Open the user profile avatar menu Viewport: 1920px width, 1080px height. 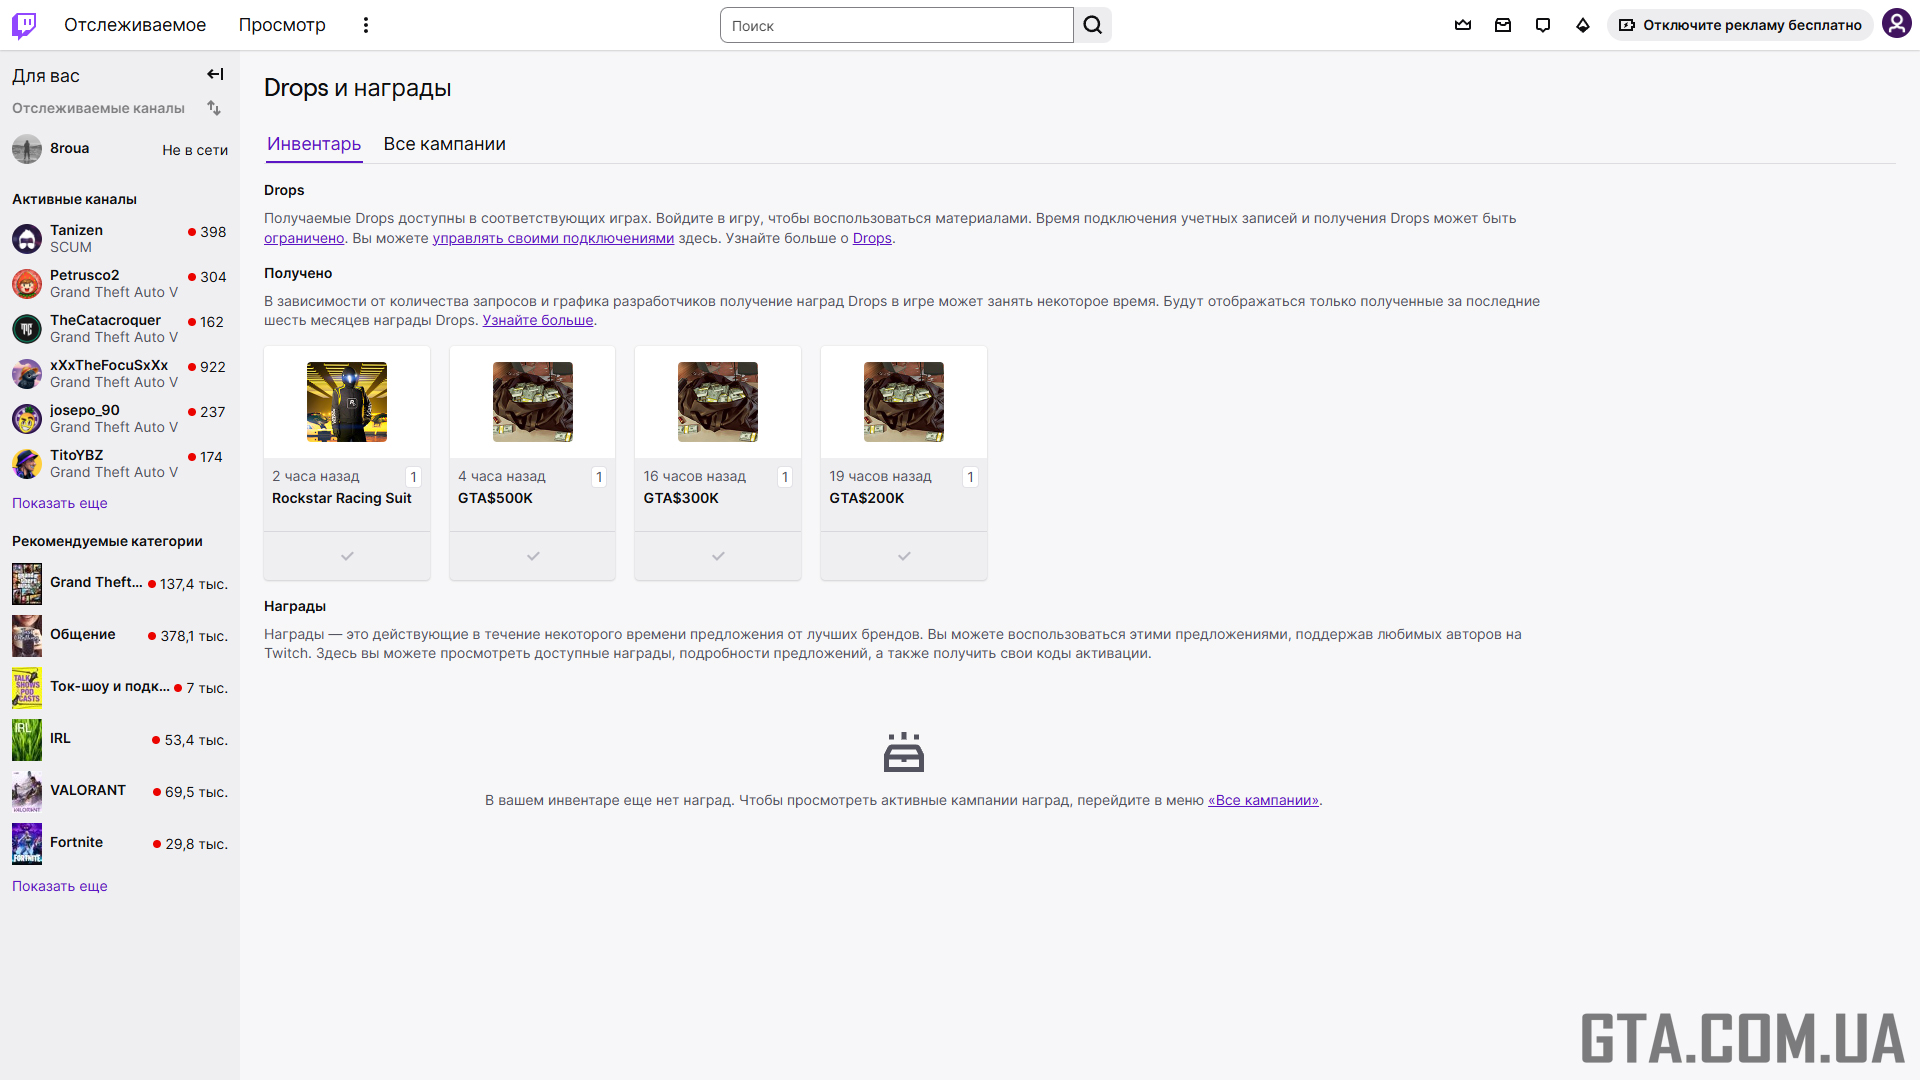[1896, 24]
